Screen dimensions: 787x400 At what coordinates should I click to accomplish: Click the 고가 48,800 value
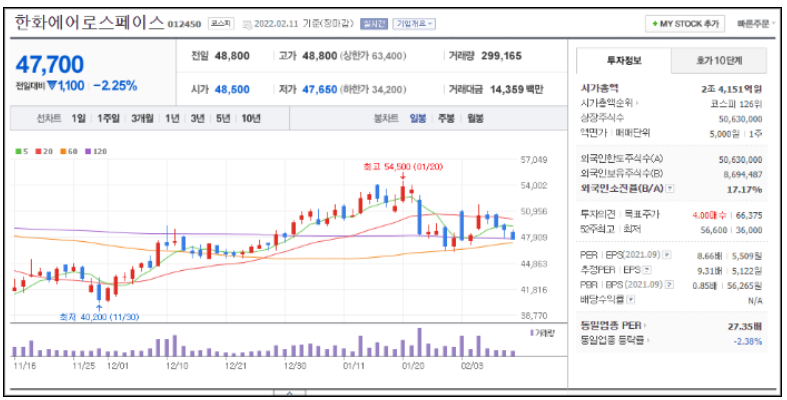[319, 56]
